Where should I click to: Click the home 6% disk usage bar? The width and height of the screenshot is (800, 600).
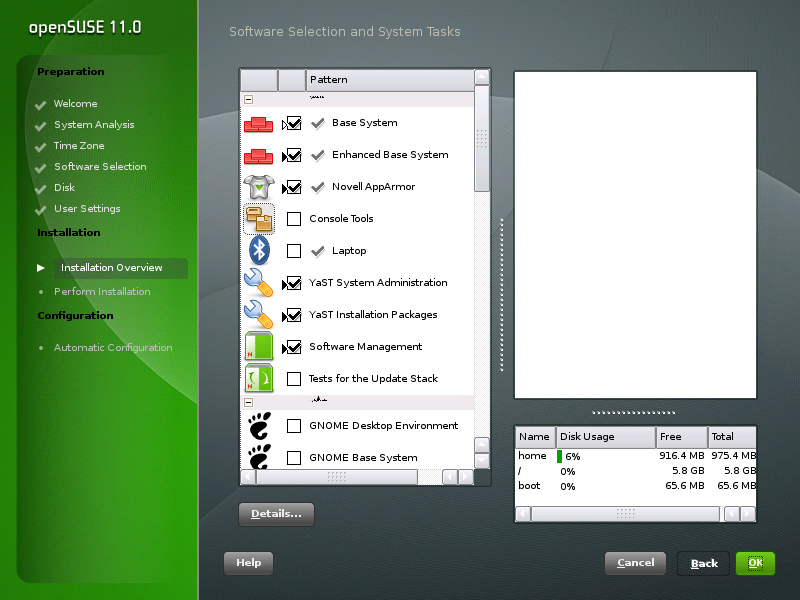559,456
